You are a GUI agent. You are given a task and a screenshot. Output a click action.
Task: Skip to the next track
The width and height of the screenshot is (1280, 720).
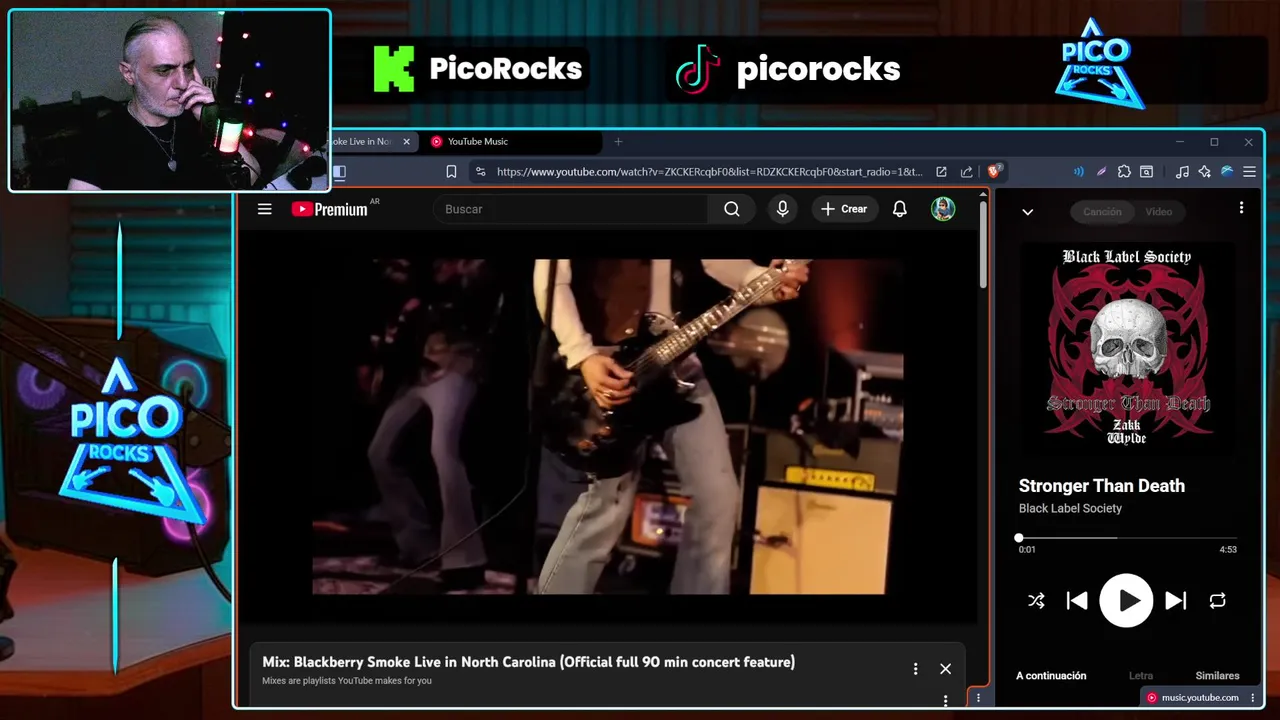click(1176, 601)
